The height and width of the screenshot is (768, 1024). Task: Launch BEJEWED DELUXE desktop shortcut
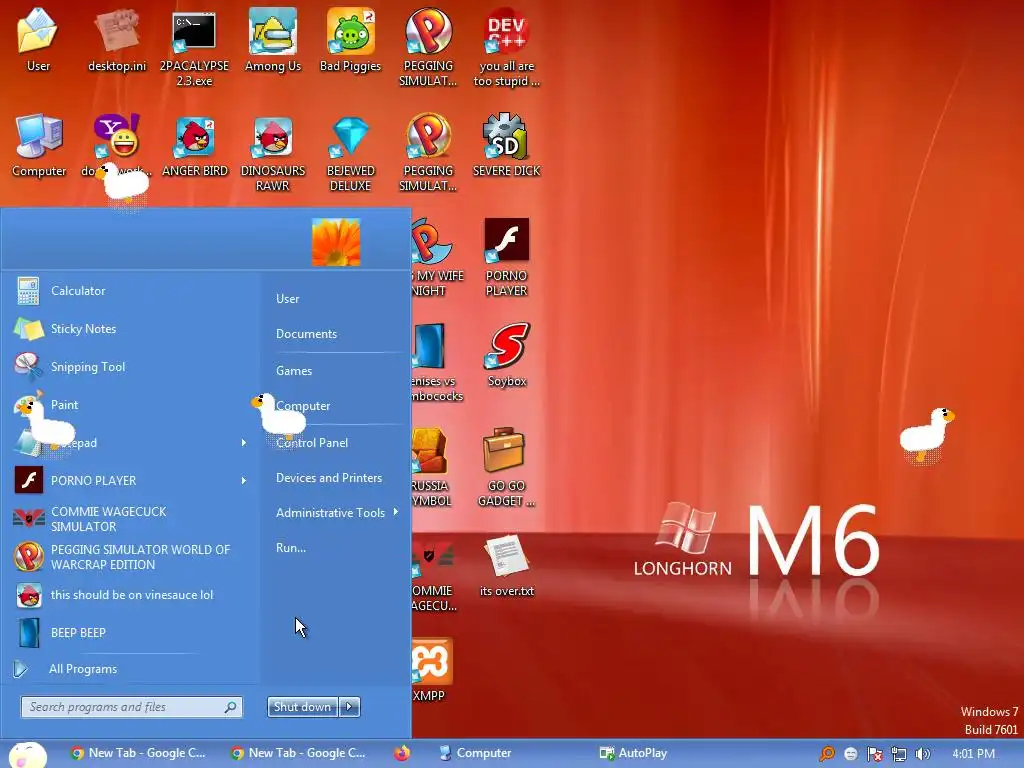pos(351,153)
